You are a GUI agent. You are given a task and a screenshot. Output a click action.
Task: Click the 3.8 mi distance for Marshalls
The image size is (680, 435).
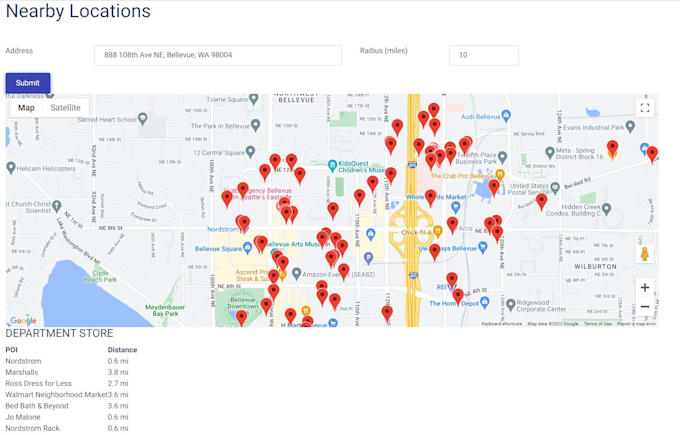[x=118, y=372]
